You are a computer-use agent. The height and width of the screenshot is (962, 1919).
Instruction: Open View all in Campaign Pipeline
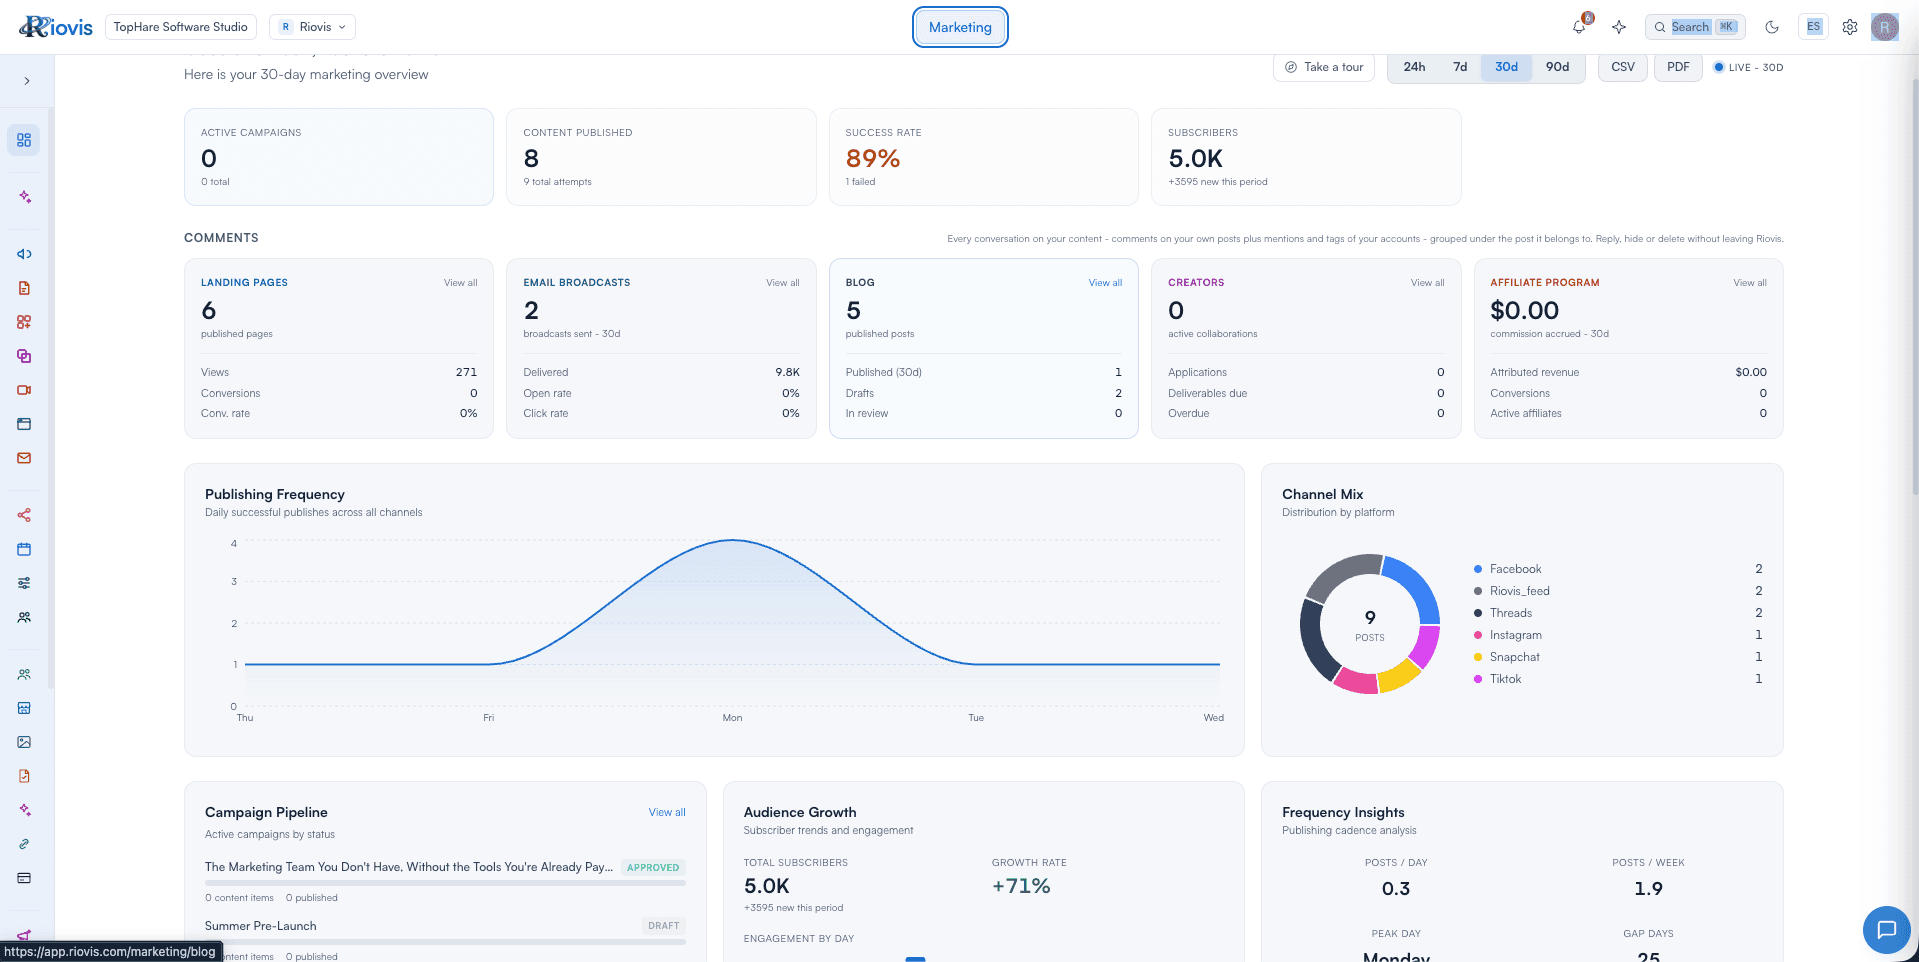click(x=667, y=812)
